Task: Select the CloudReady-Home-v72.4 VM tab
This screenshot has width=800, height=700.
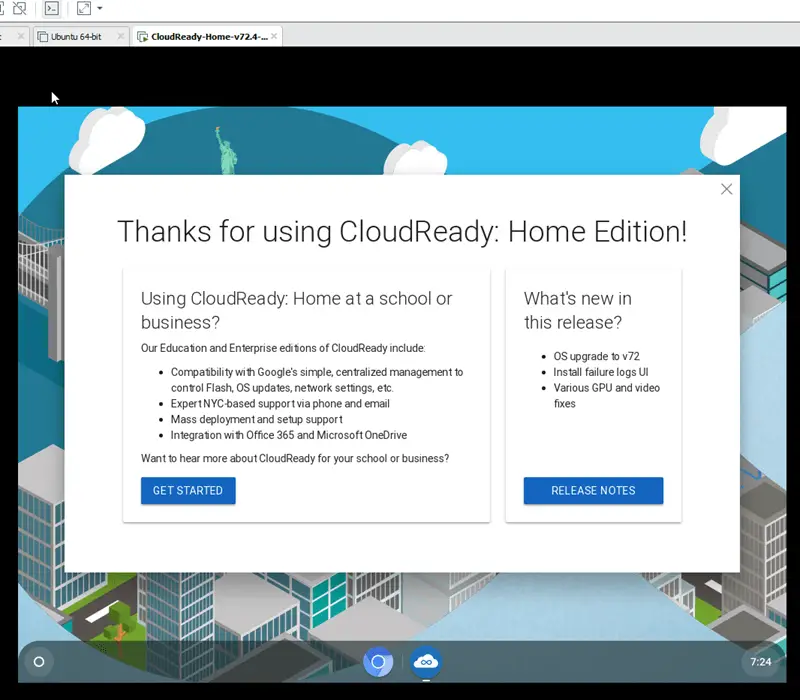Action: [x=209, y=37]
